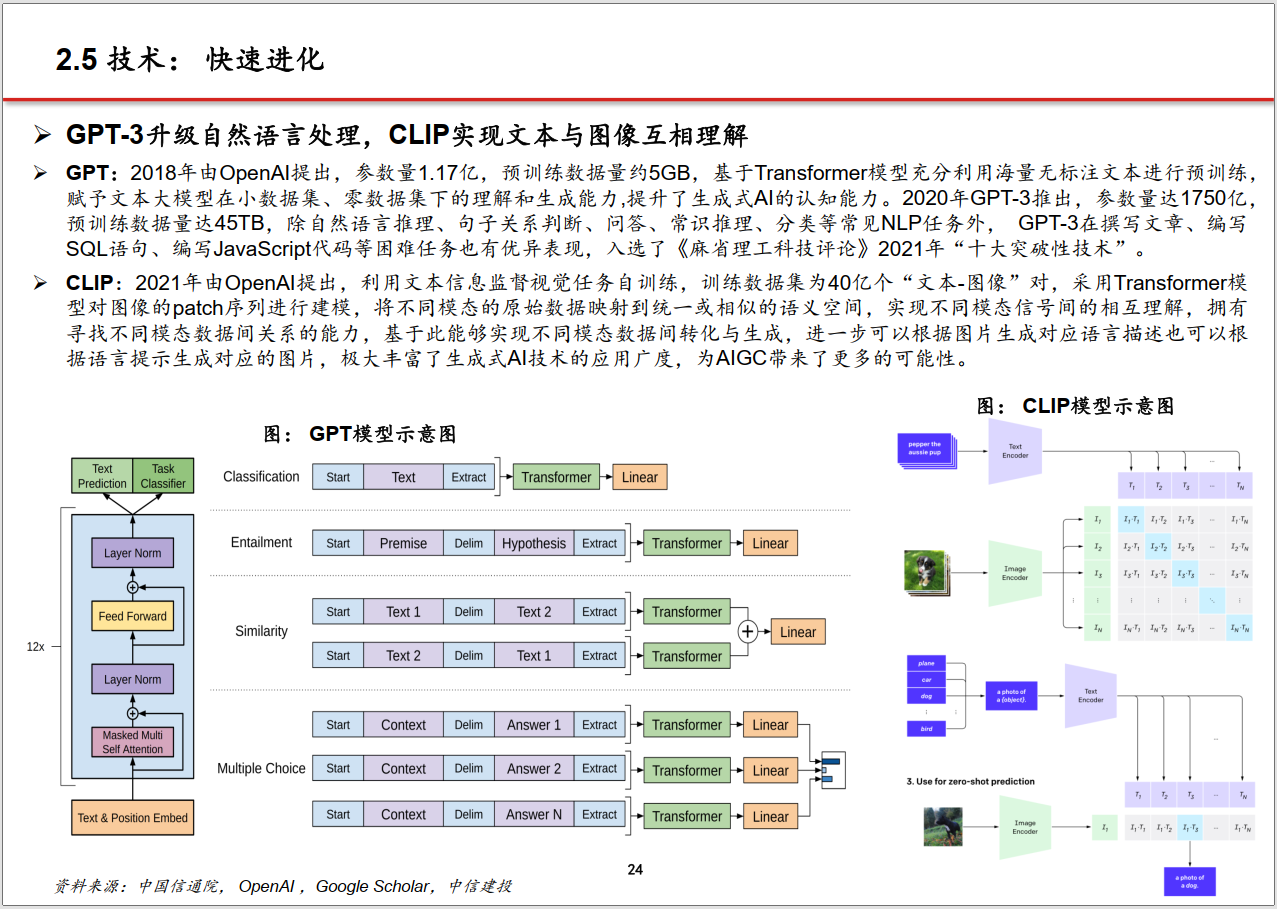Click the 'Answer 2' token box
Screen dimensions: 1277x909
click(534, 769)
